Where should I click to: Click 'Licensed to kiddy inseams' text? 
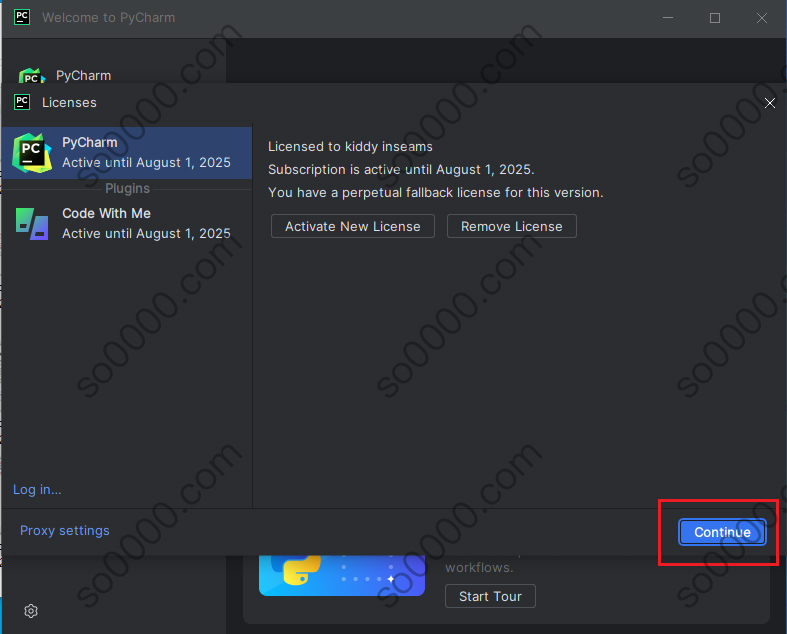tap(350, 147)
